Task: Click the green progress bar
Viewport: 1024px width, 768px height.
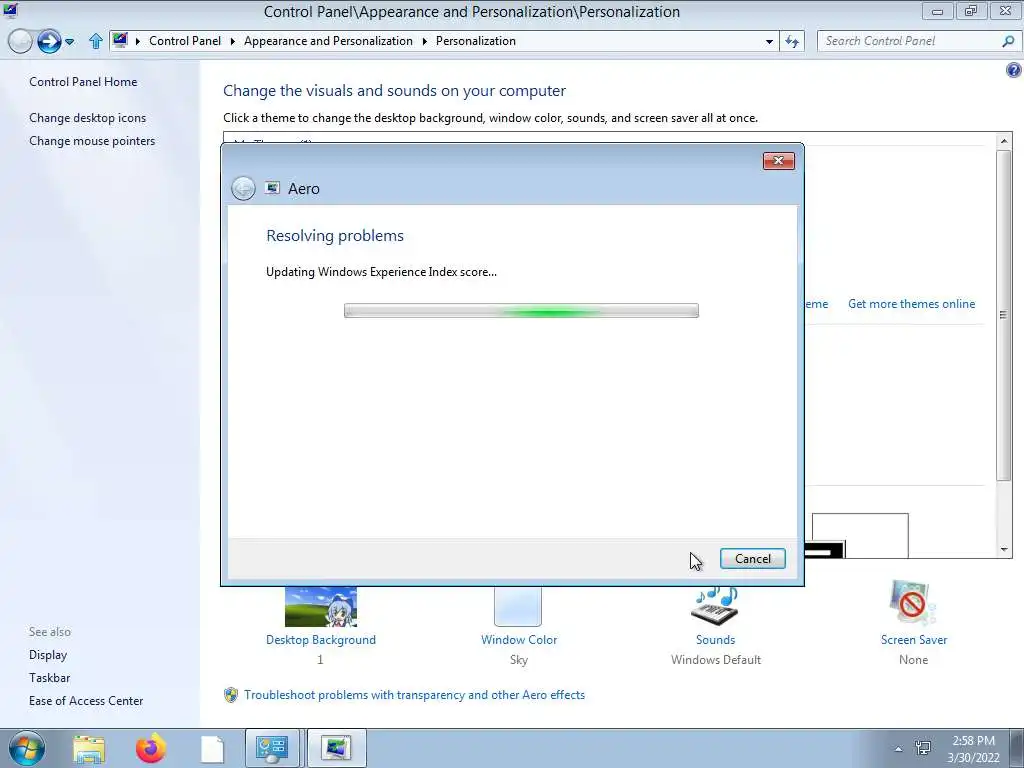Action: pyautogui.click(x=521, y=310)
